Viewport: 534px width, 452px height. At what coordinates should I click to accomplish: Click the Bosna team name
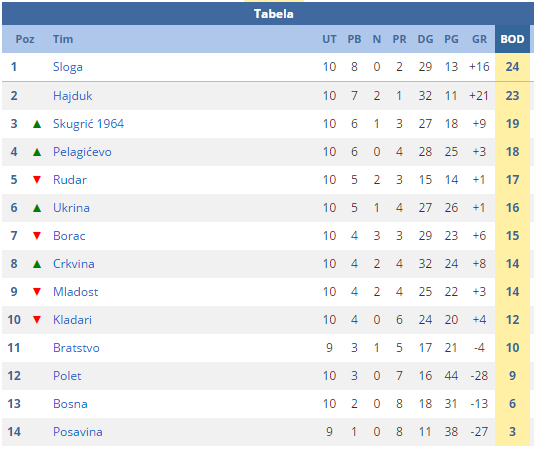(70, 404)
